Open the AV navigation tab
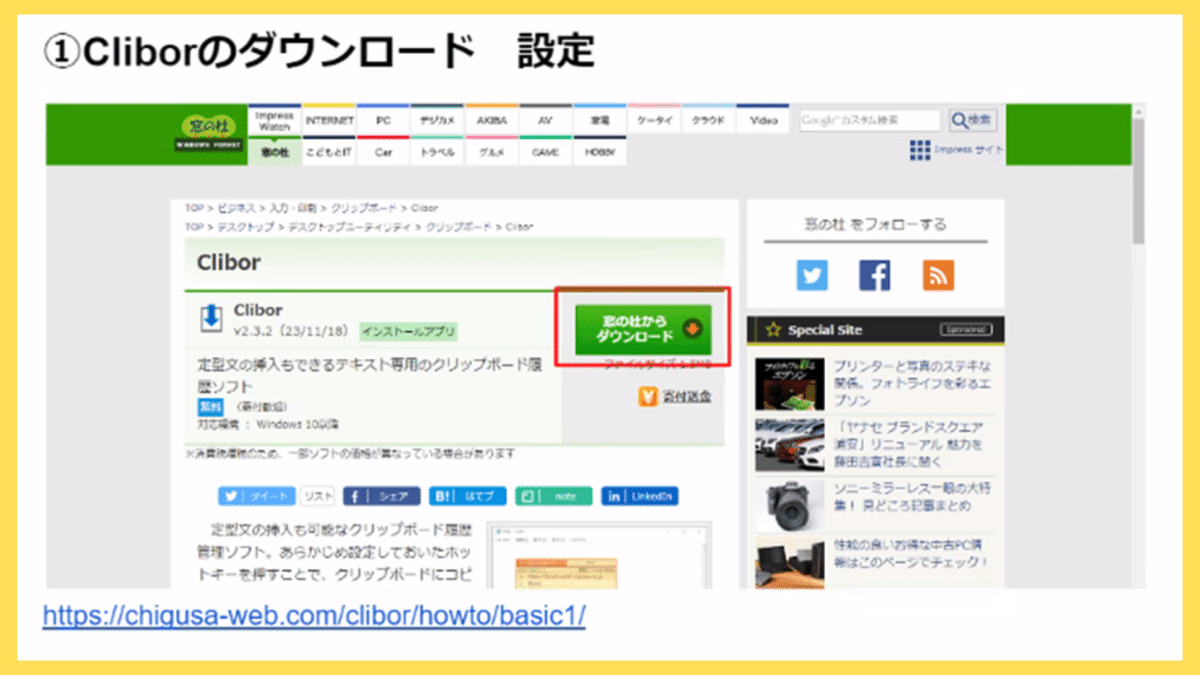Screen dimensions: 1200x675 545,120
